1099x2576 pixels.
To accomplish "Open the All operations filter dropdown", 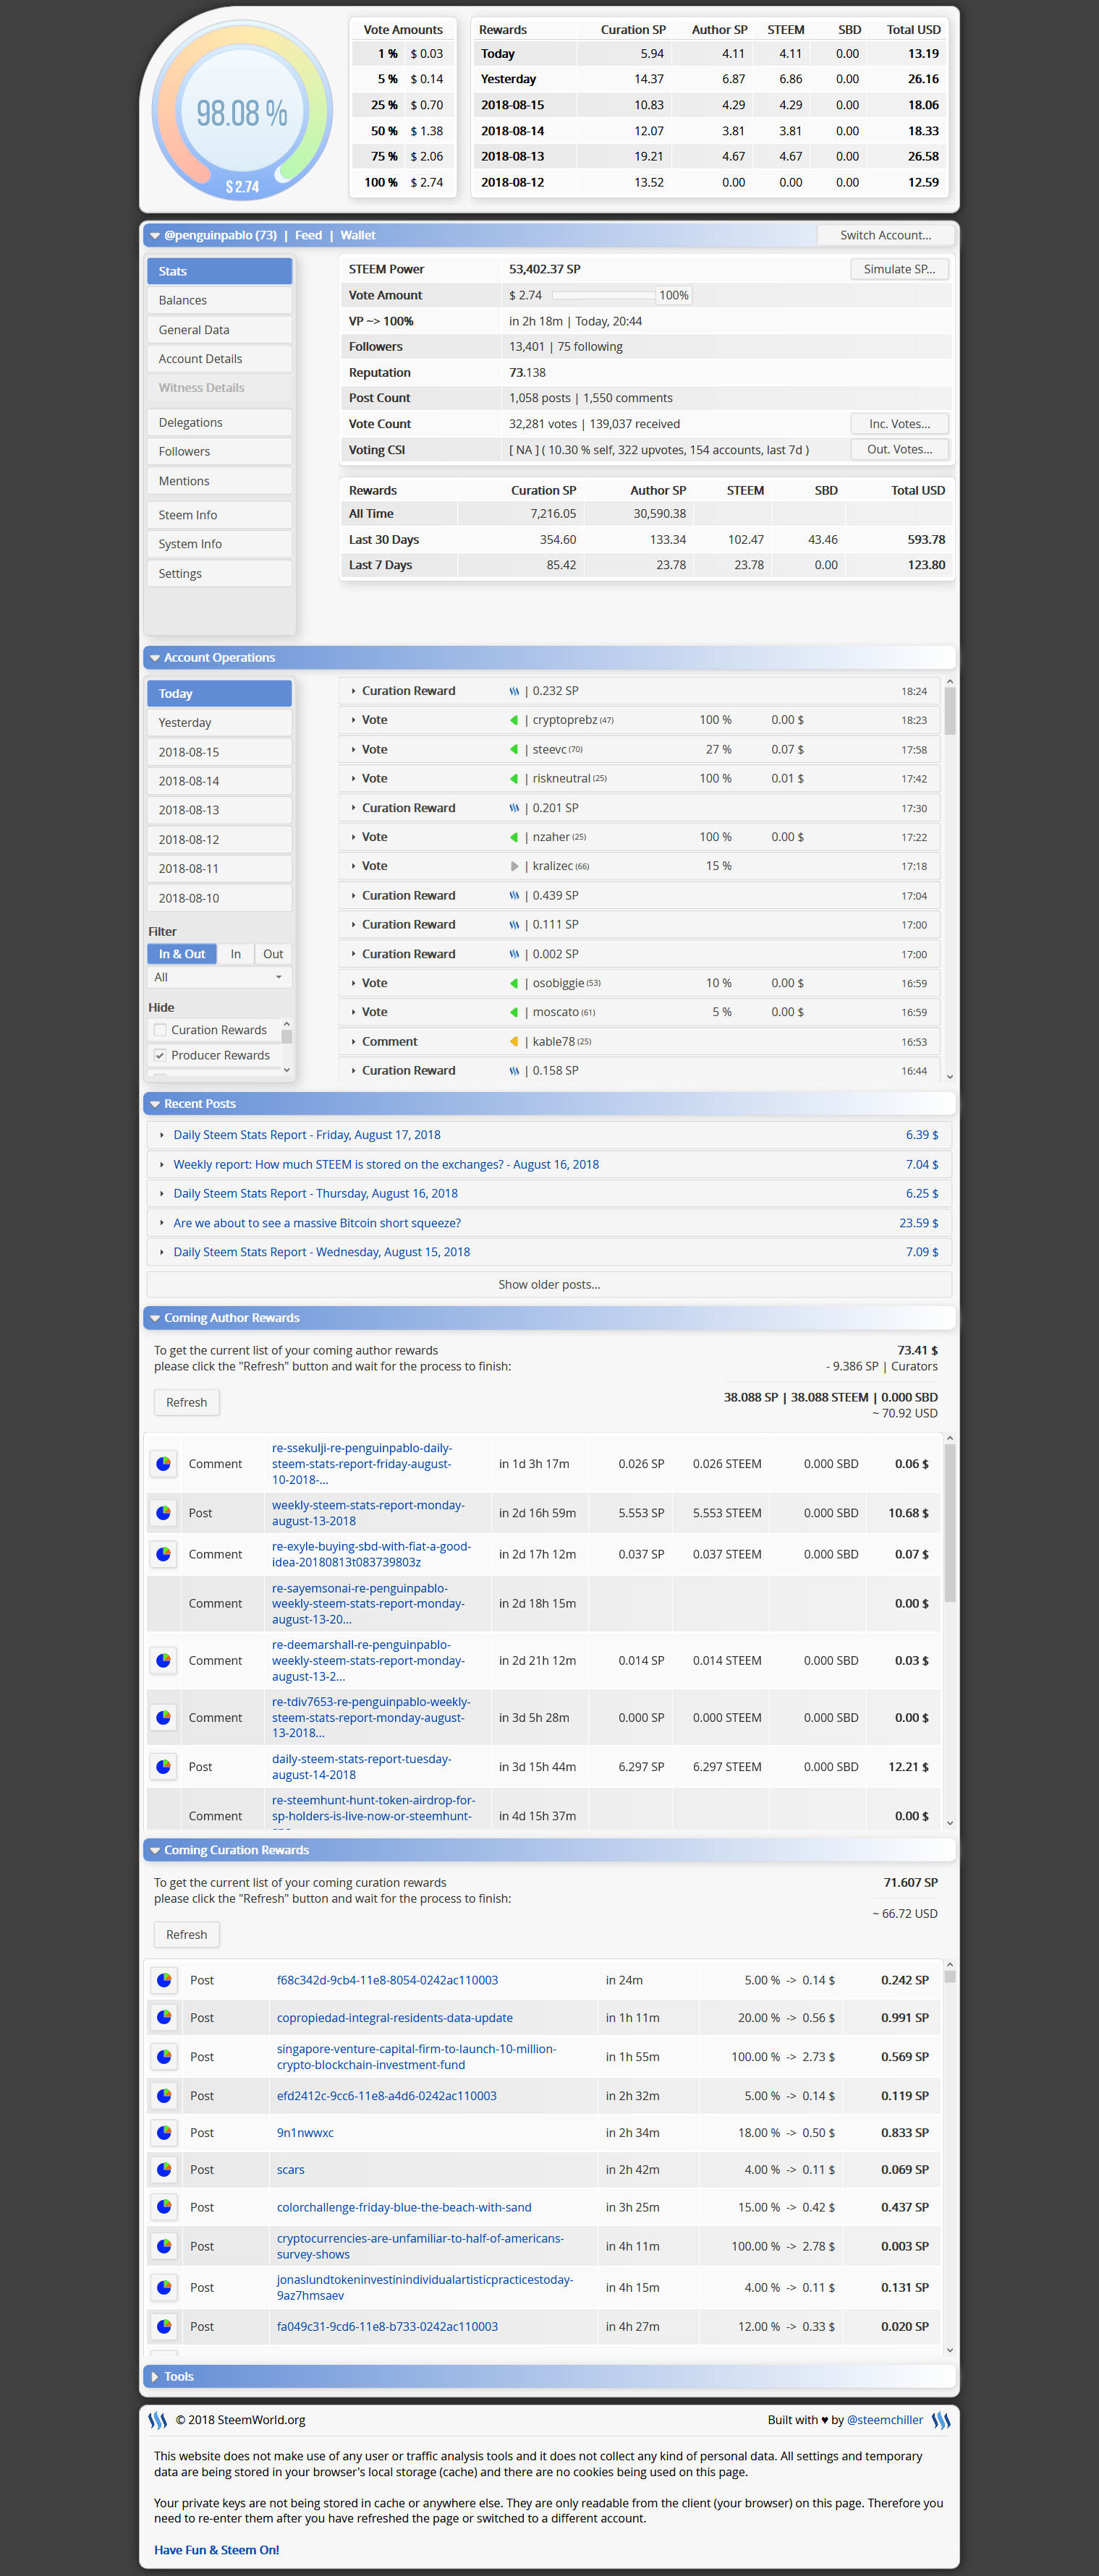I will [219, 977].
